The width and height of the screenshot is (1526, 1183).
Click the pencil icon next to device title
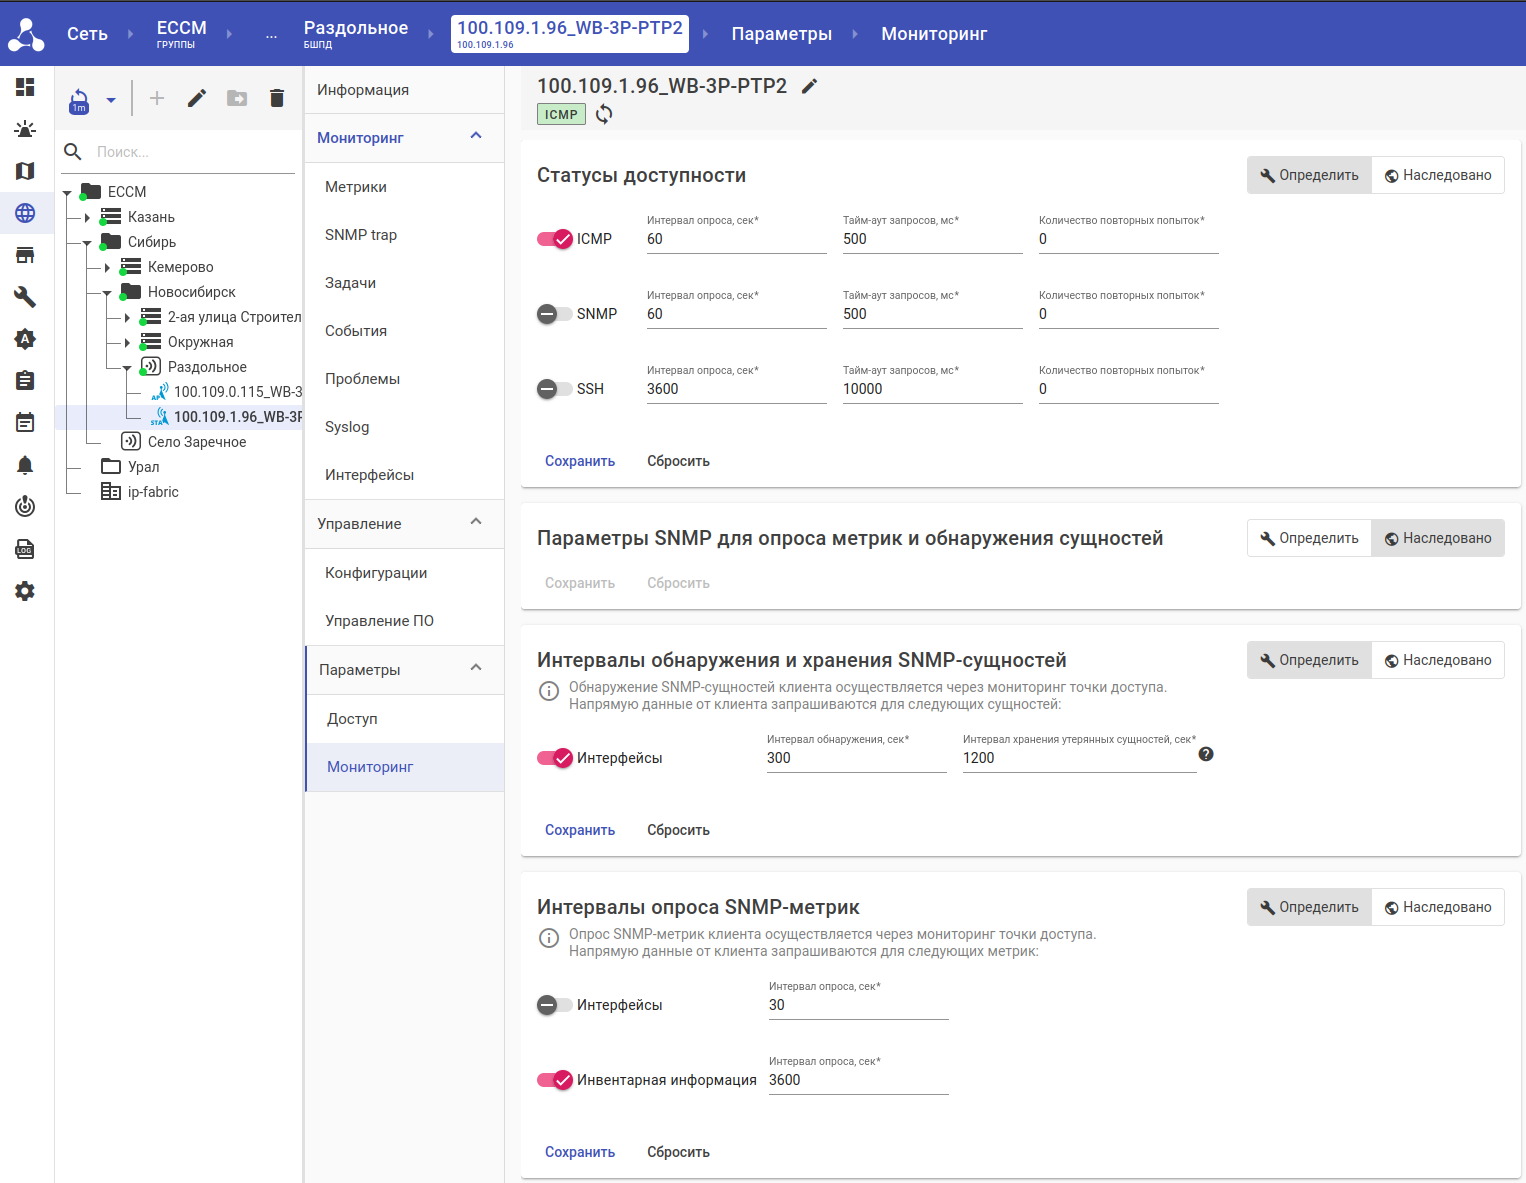[810, 86]
